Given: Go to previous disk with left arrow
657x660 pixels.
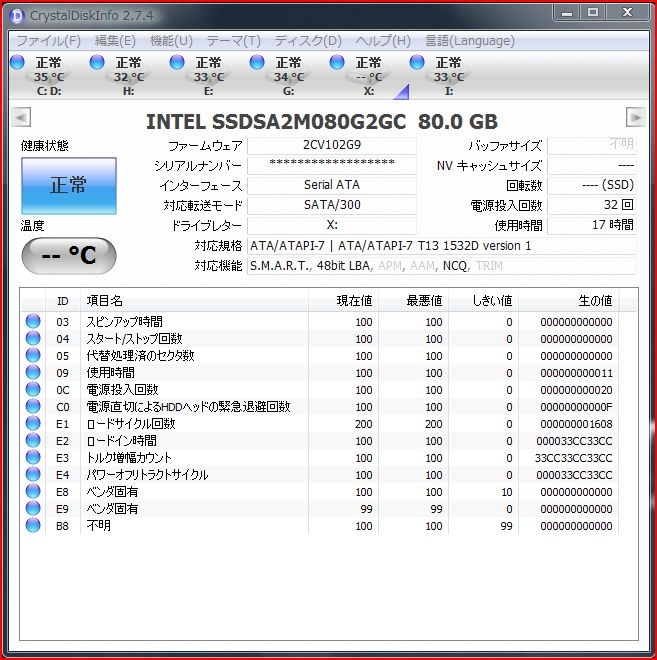Looking at the screenshot, I should [21, 117].
